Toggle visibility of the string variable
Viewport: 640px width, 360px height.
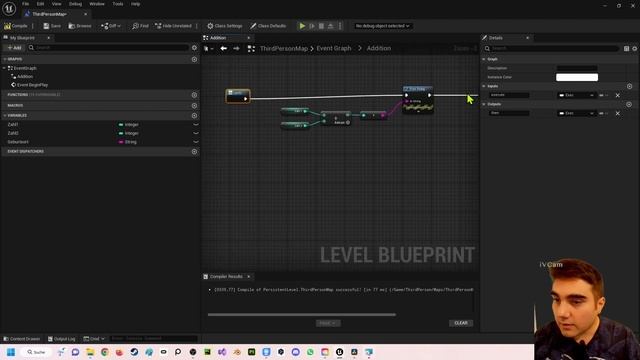click(x=196, y=142)
